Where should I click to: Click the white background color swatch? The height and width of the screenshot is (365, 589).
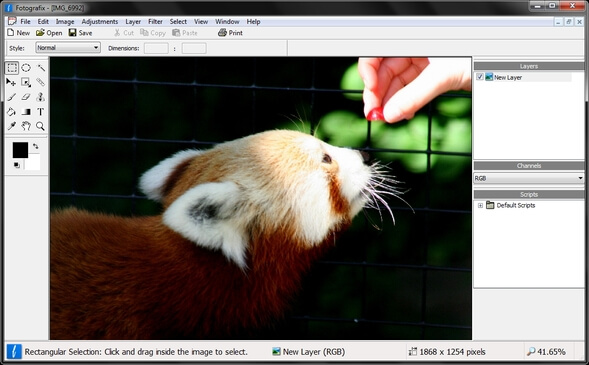click(x=34, y=164)
